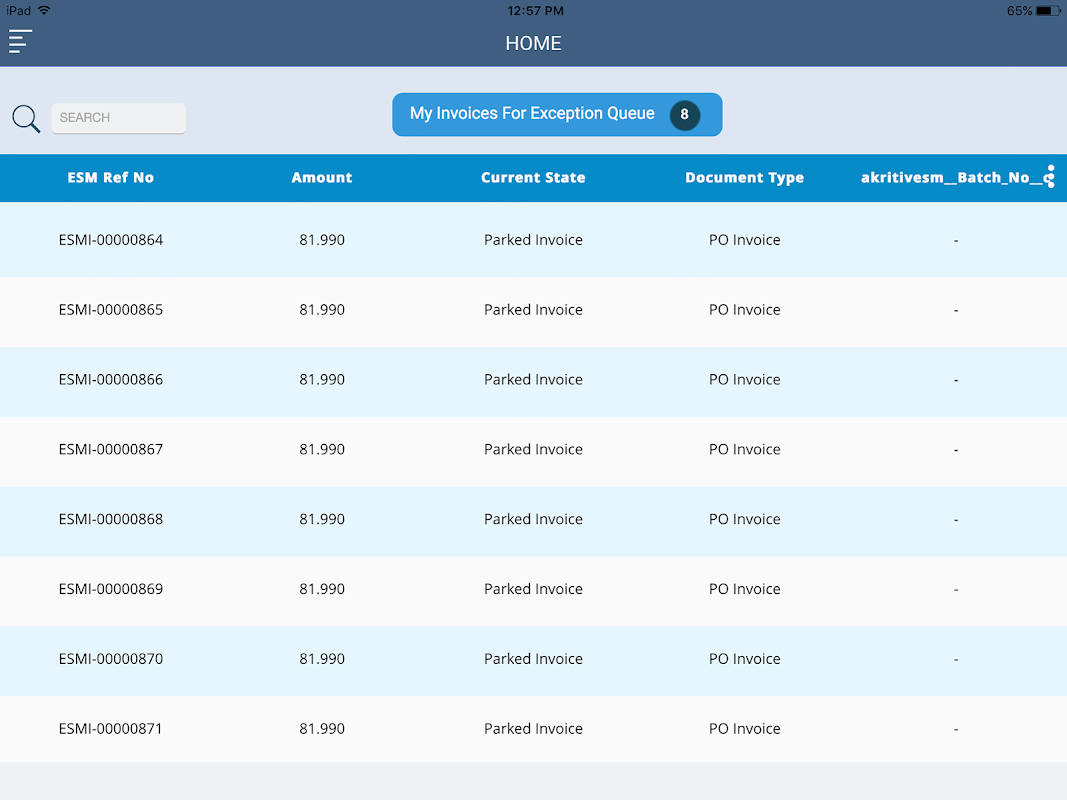Tap the Wi-Fi status icon

[44, 10]
